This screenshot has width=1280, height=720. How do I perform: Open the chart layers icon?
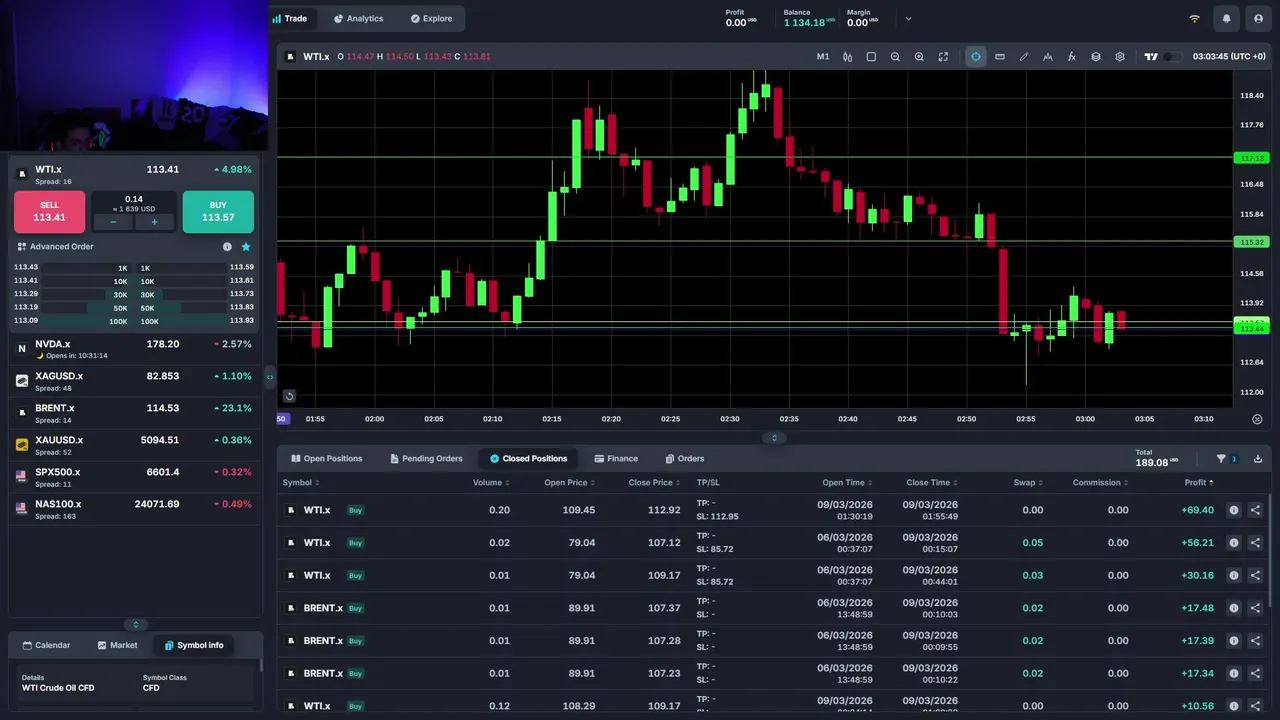pyautogui.click(x=1096, y=57)
